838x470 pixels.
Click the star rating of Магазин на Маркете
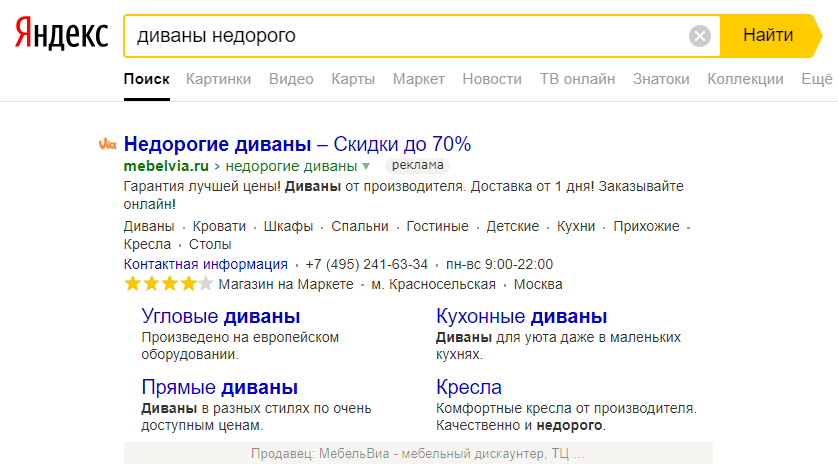pyautogui.click(x=168, y=284)
